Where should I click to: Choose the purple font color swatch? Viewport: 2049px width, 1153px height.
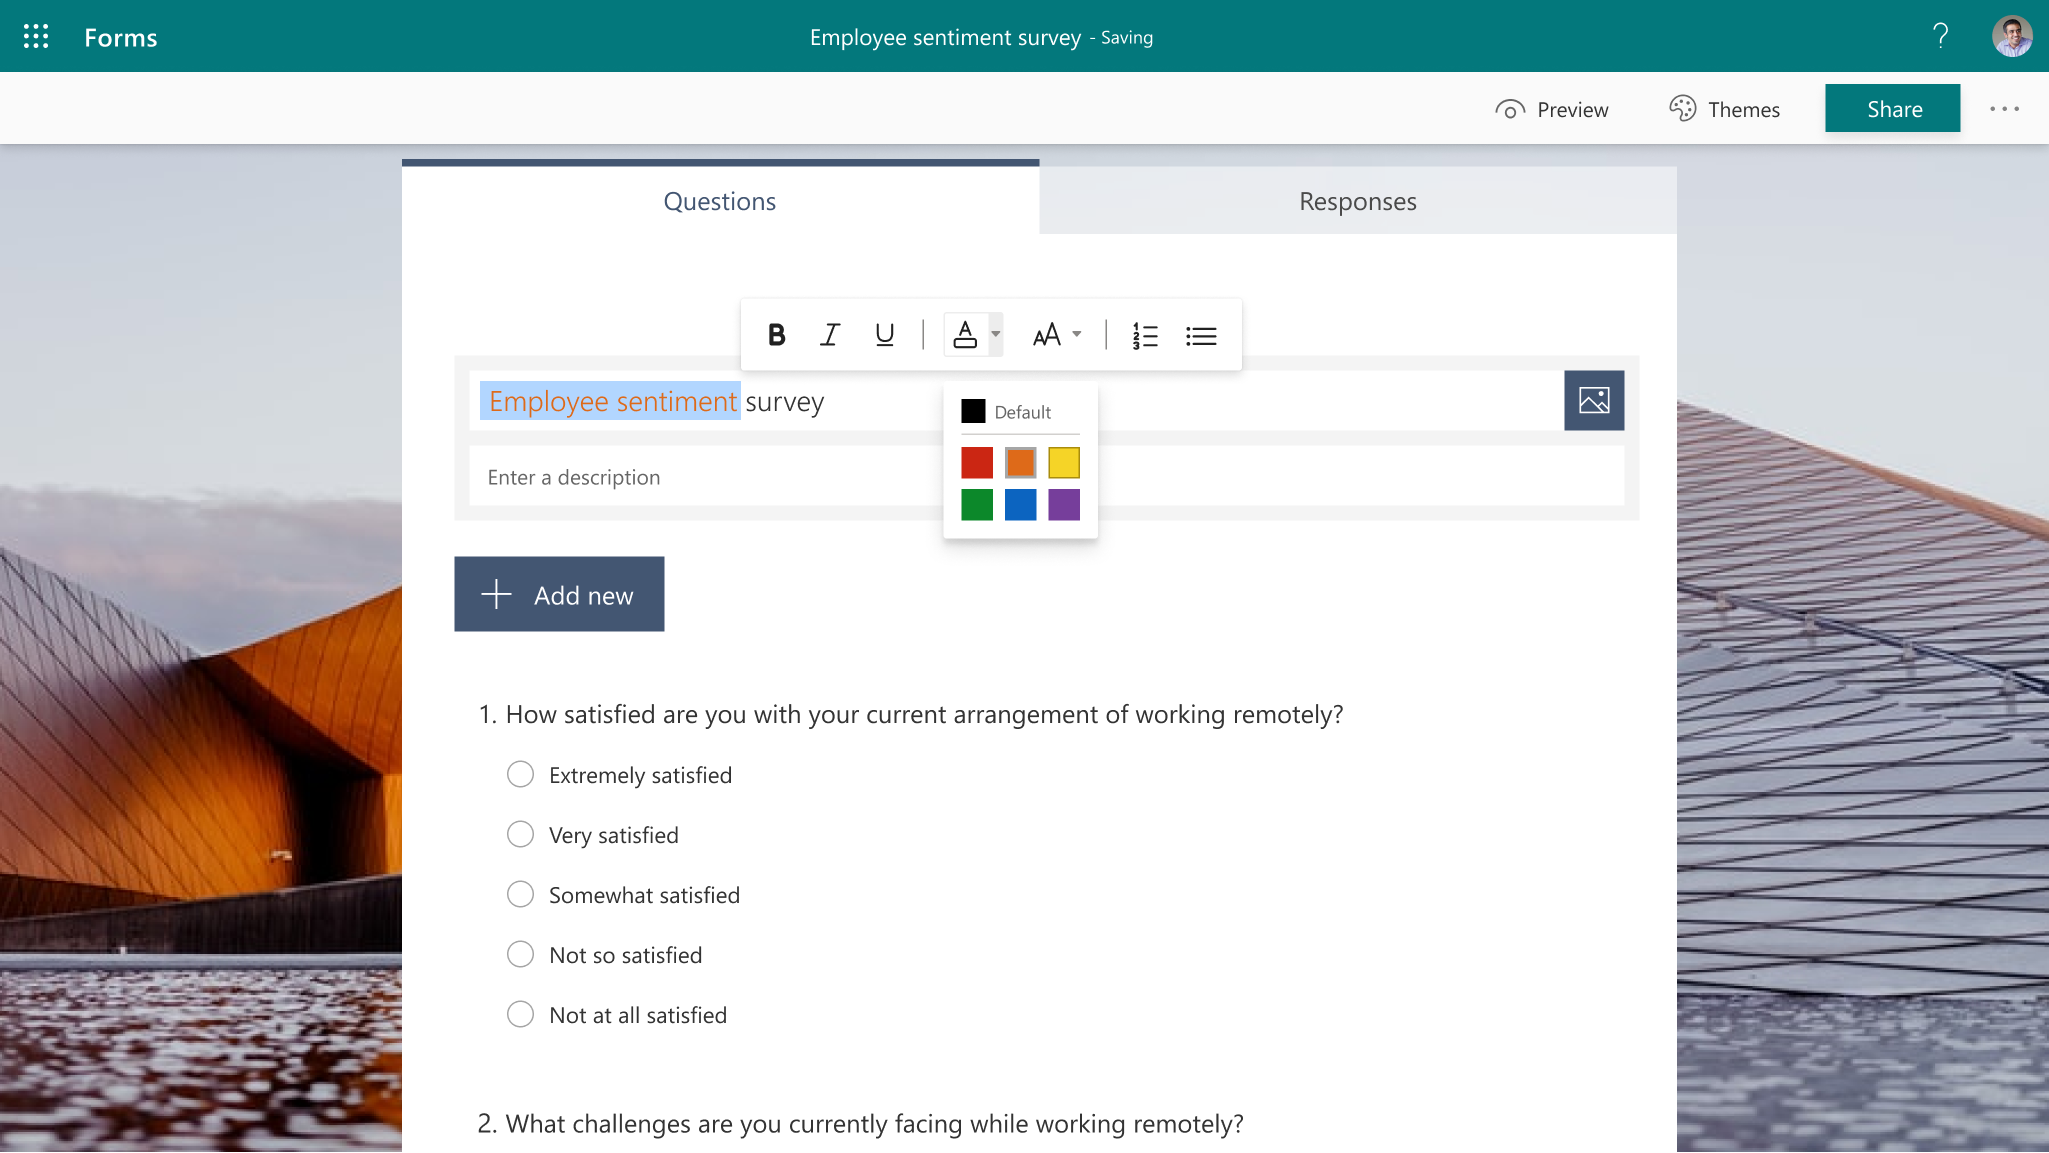pyautogui.click(x=1064, y=505)
